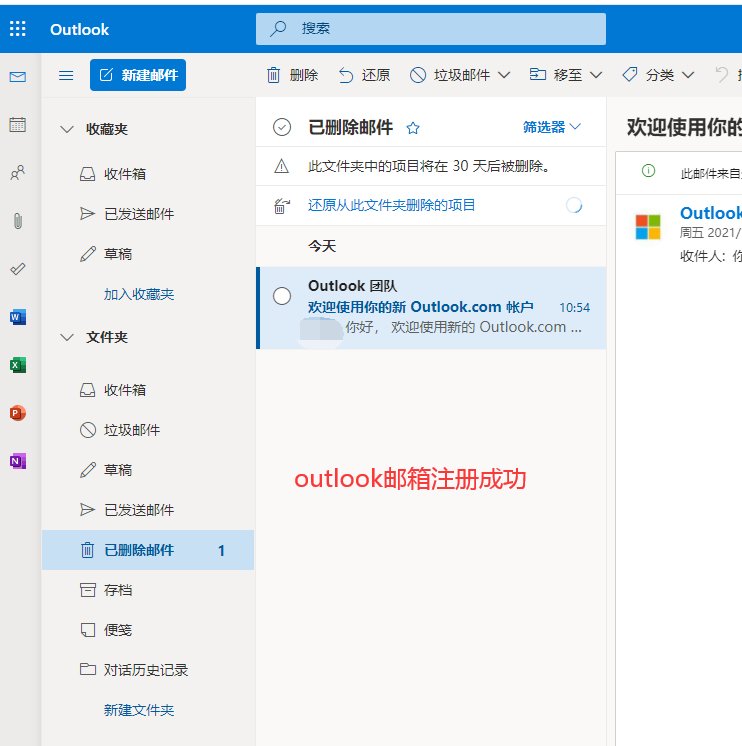The width and height of the screenshot is (742, 746).
Task: Click the 垃圾邮件 junk toolbar button
Action: [451, 75]
